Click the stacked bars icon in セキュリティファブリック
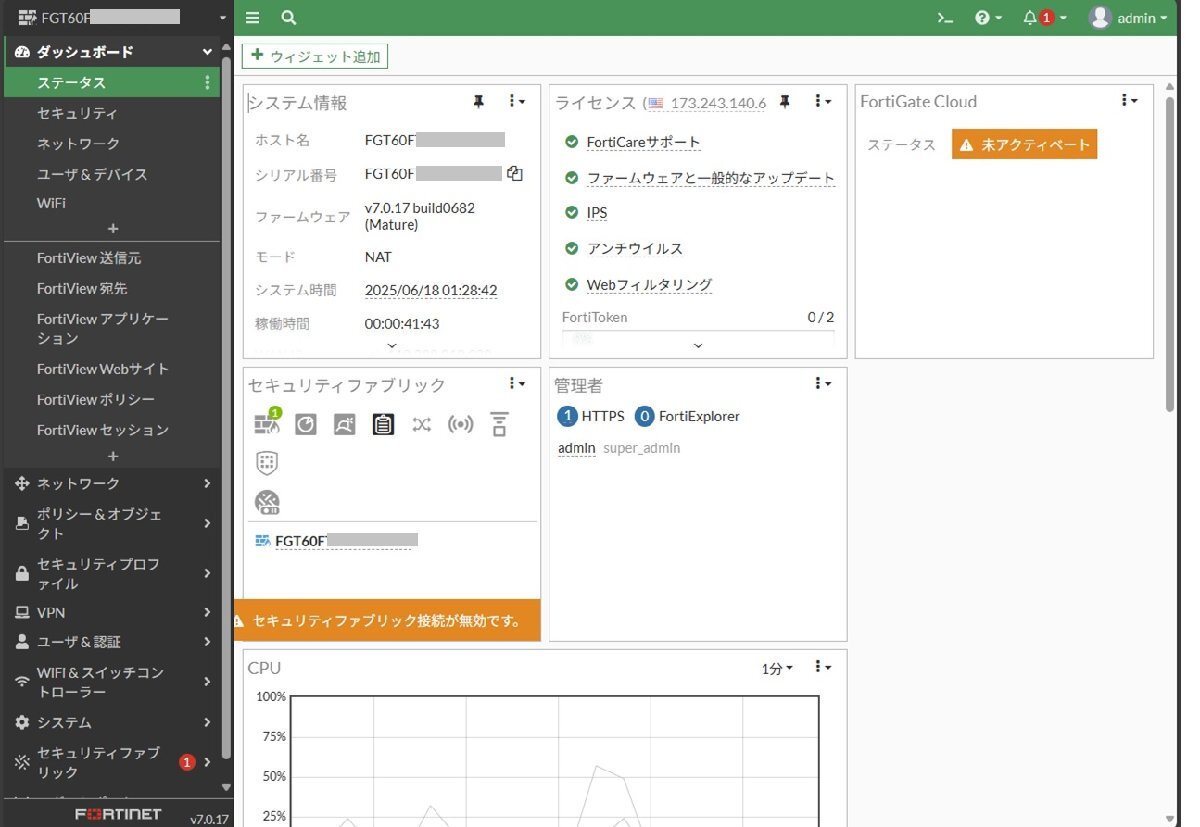The width and height of the screenshot is (1200, 827). [x=499, y=425]
